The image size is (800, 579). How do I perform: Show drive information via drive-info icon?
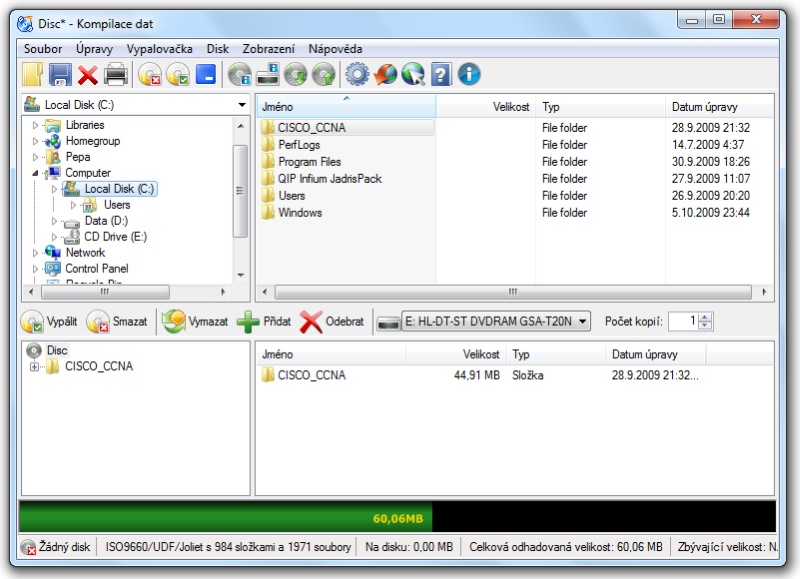coord(268,74)
